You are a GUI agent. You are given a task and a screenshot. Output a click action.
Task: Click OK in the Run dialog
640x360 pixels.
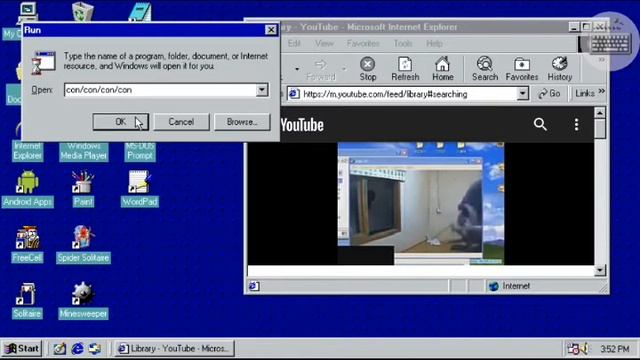pyautogui.click(x=120, y=122)
